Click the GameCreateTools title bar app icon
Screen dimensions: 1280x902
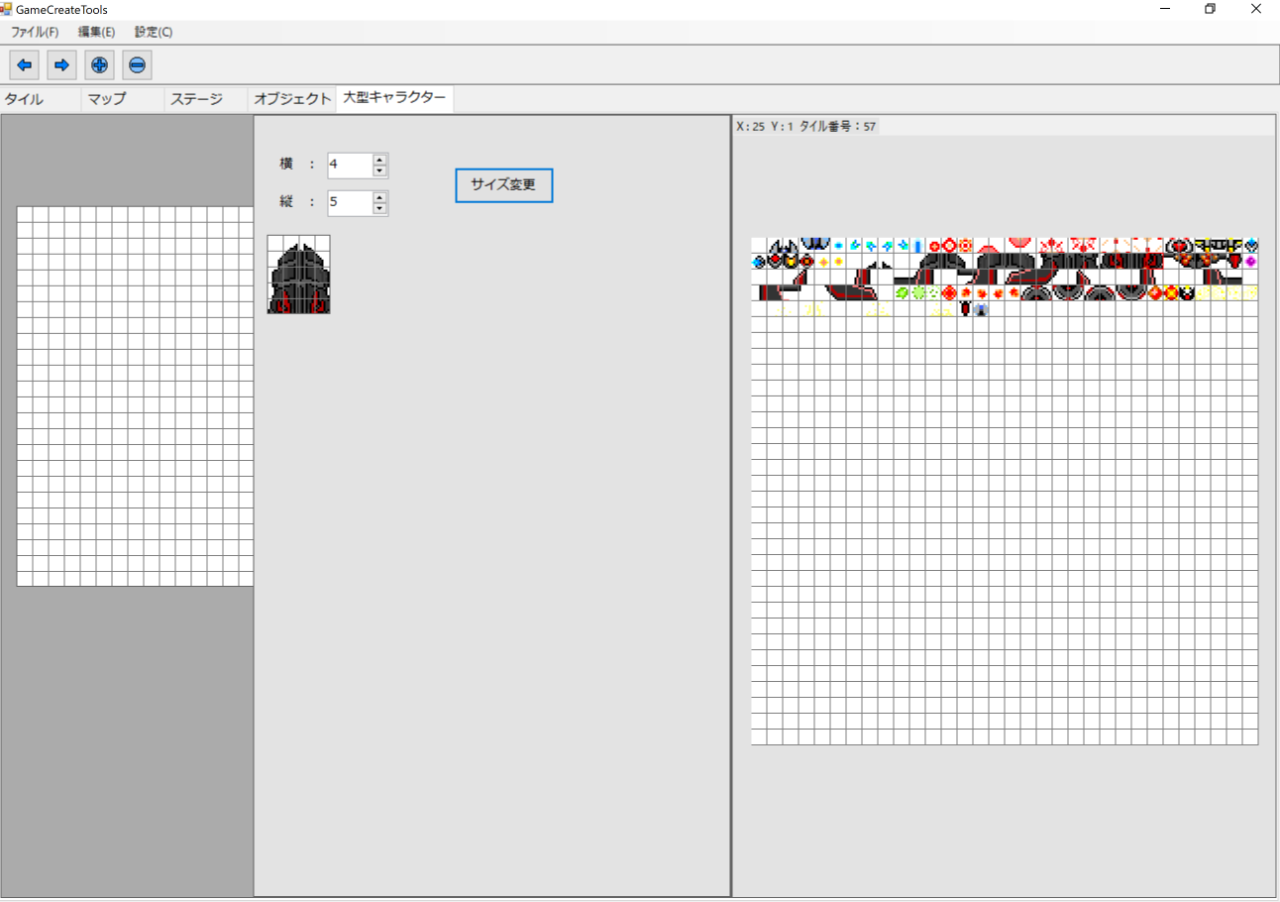7,9
